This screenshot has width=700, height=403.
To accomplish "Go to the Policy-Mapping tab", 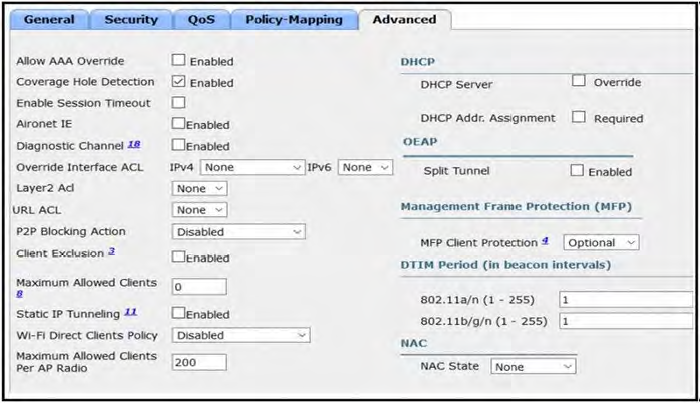I will pyautogui.click(x=292, y=19).
